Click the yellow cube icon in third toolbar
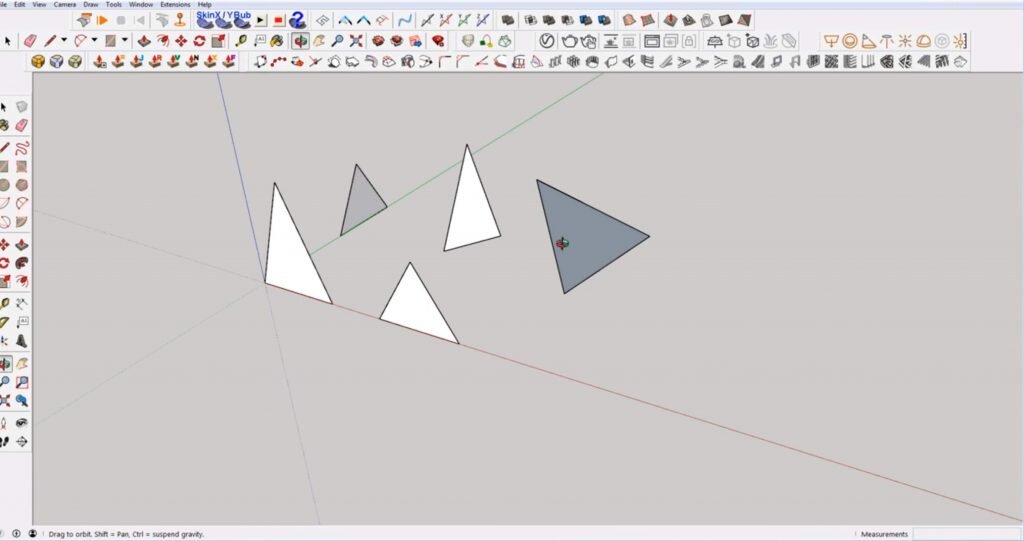Viewport: 1024px width, 541px height. tap(38, 61)
